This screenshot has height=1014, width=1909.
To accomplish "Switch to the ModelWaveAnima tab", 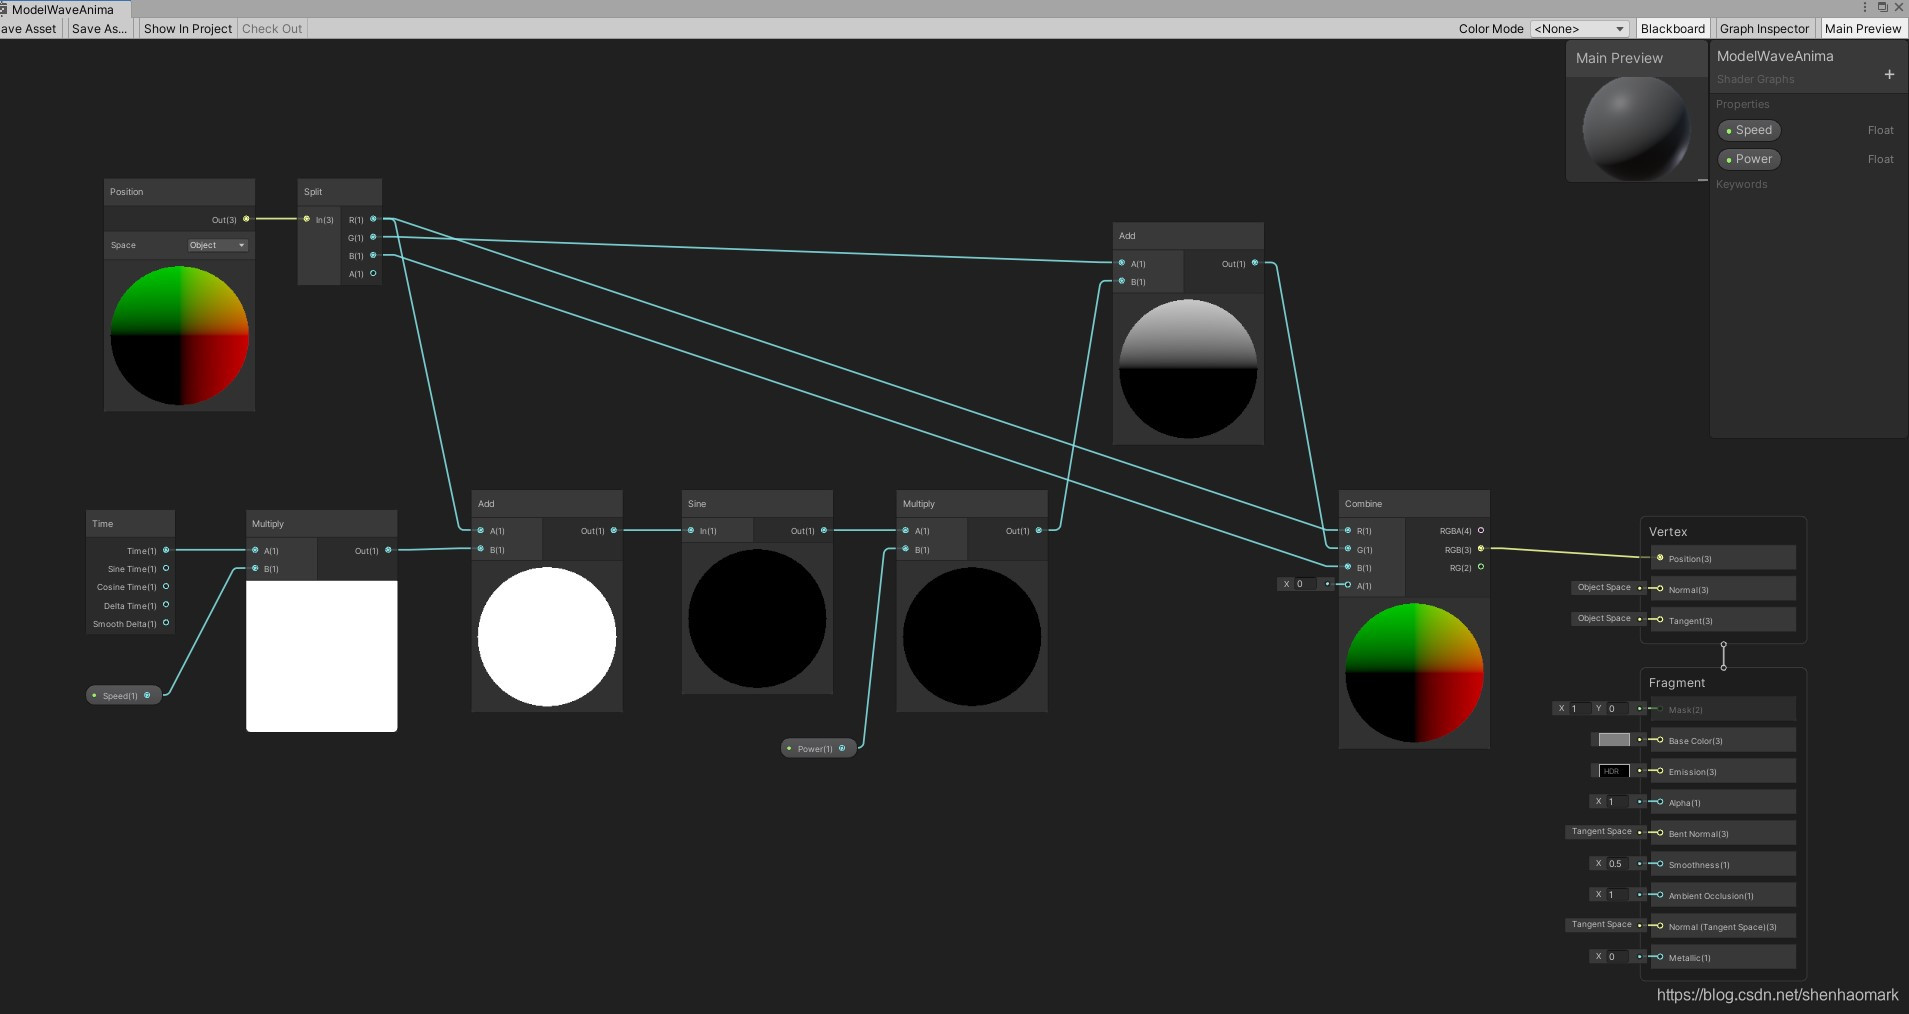I will 62,9.
